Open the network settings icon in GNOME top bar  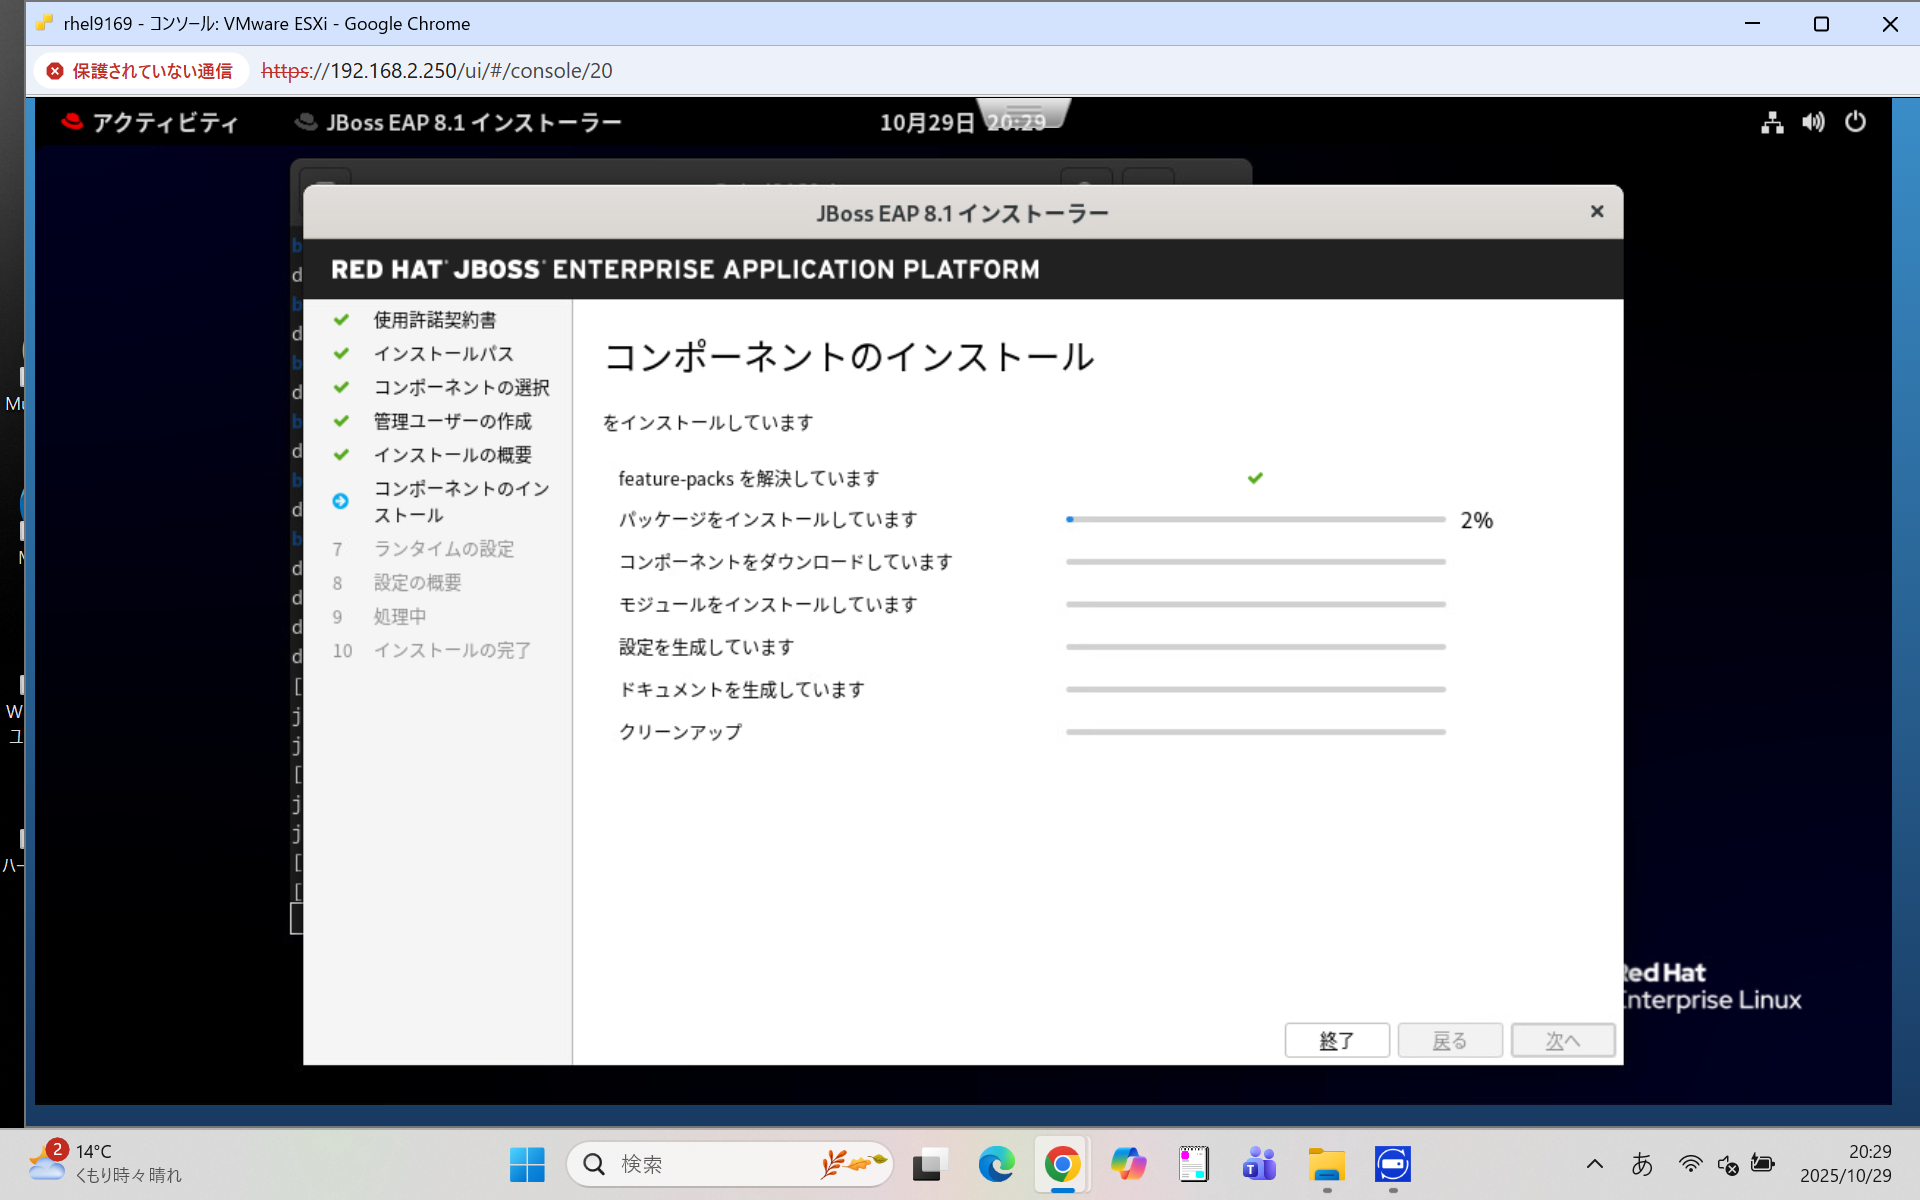pyautogui.click(x=1771, y=122)
